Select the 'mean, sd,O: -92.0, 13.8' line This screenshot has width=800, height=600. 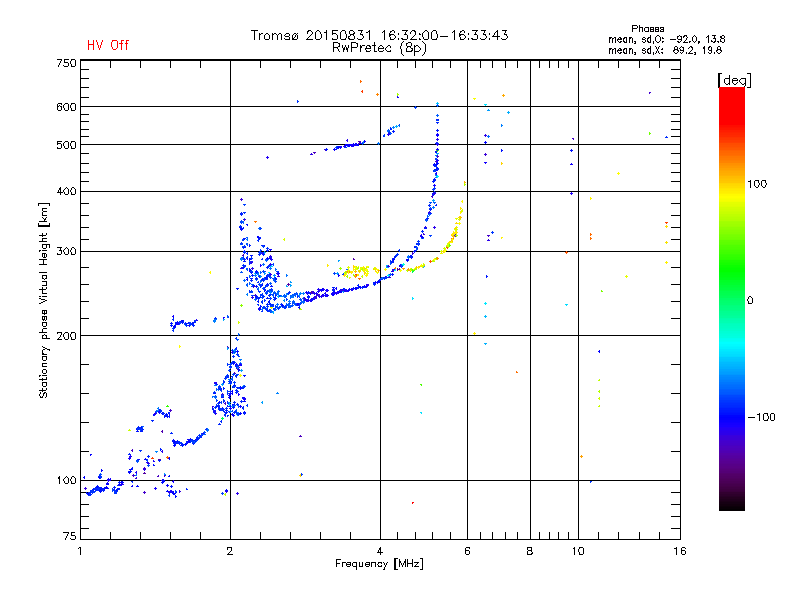point(666,39)
